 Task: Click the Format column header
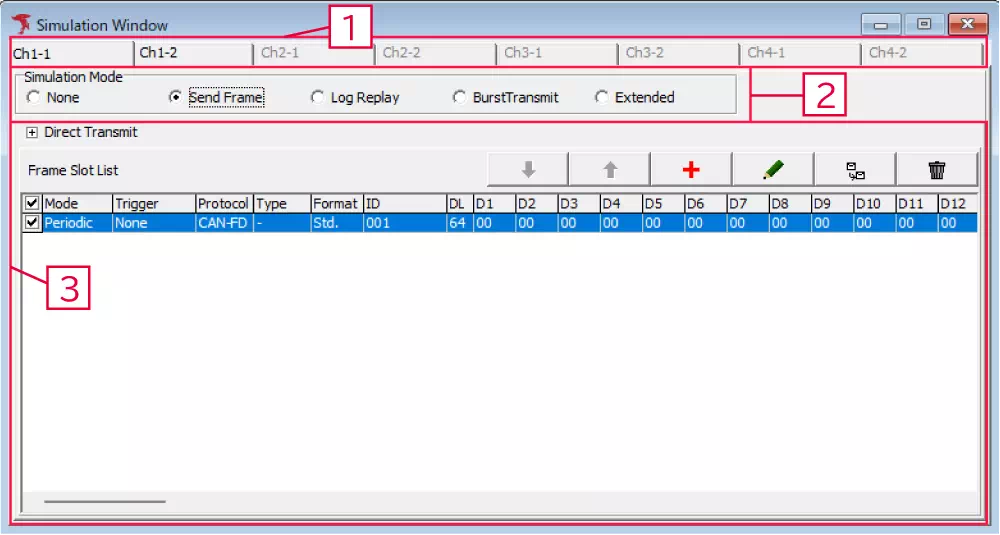tap(337, 203)
